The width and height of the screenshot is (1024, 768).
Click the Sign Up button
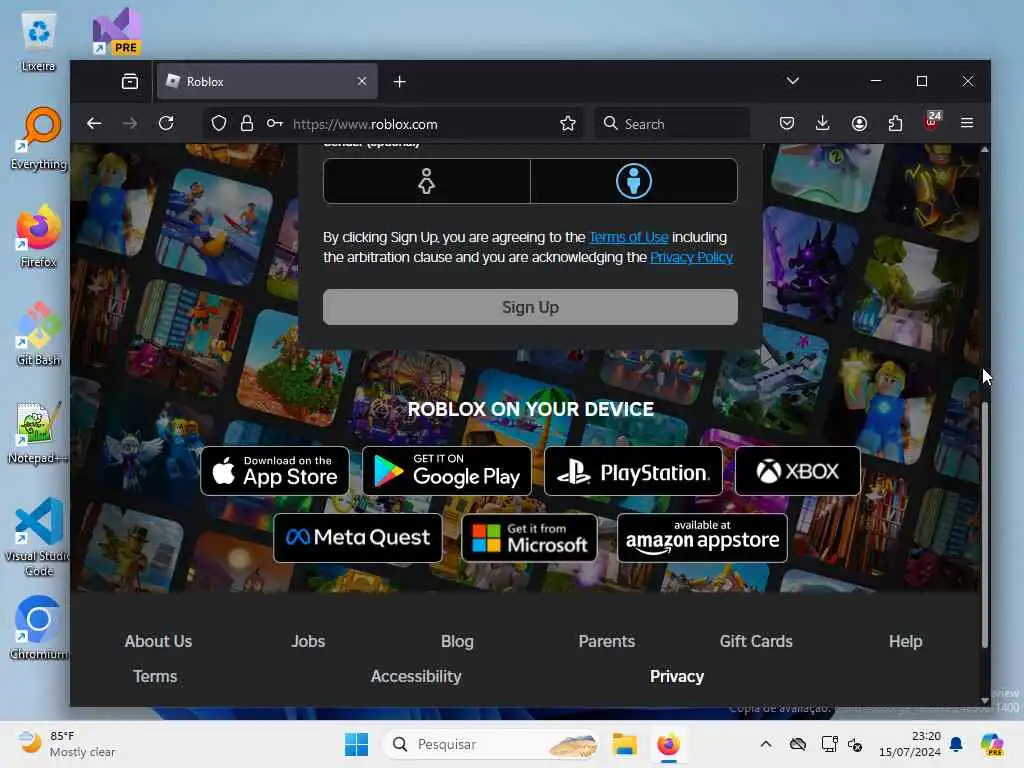[x=530, y=307]
